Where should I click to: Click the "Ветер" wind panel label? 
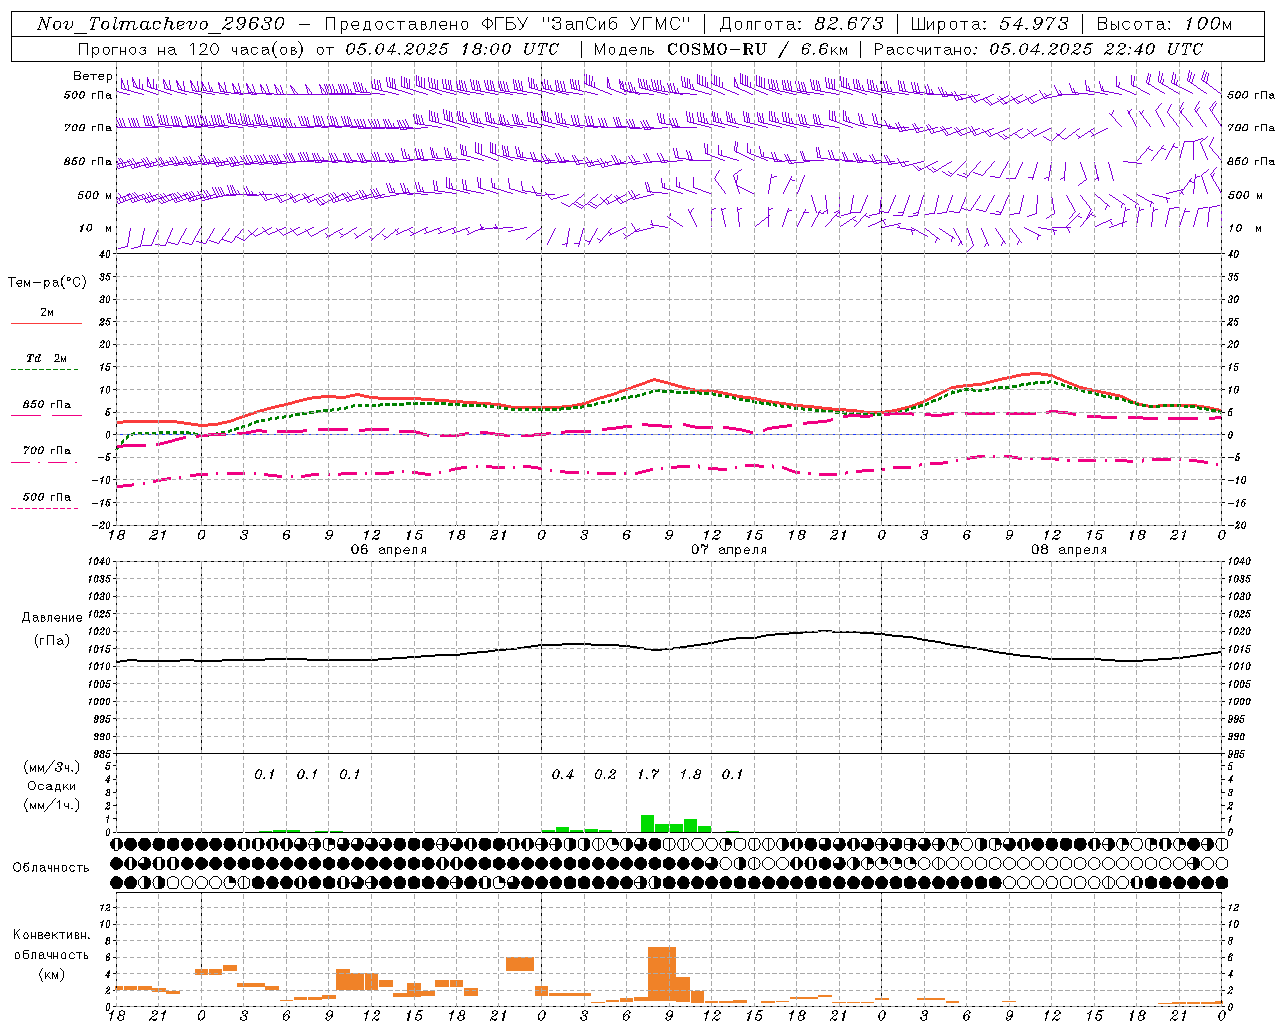92,76
